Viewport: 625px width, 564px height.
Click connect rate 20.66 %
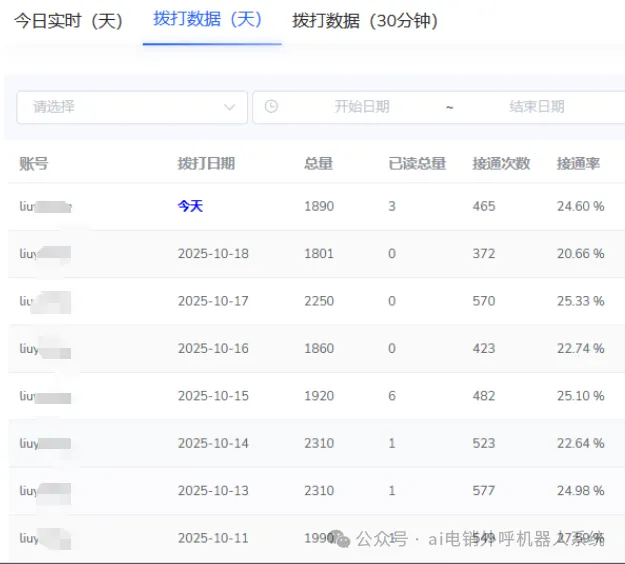tap(581, 254)
